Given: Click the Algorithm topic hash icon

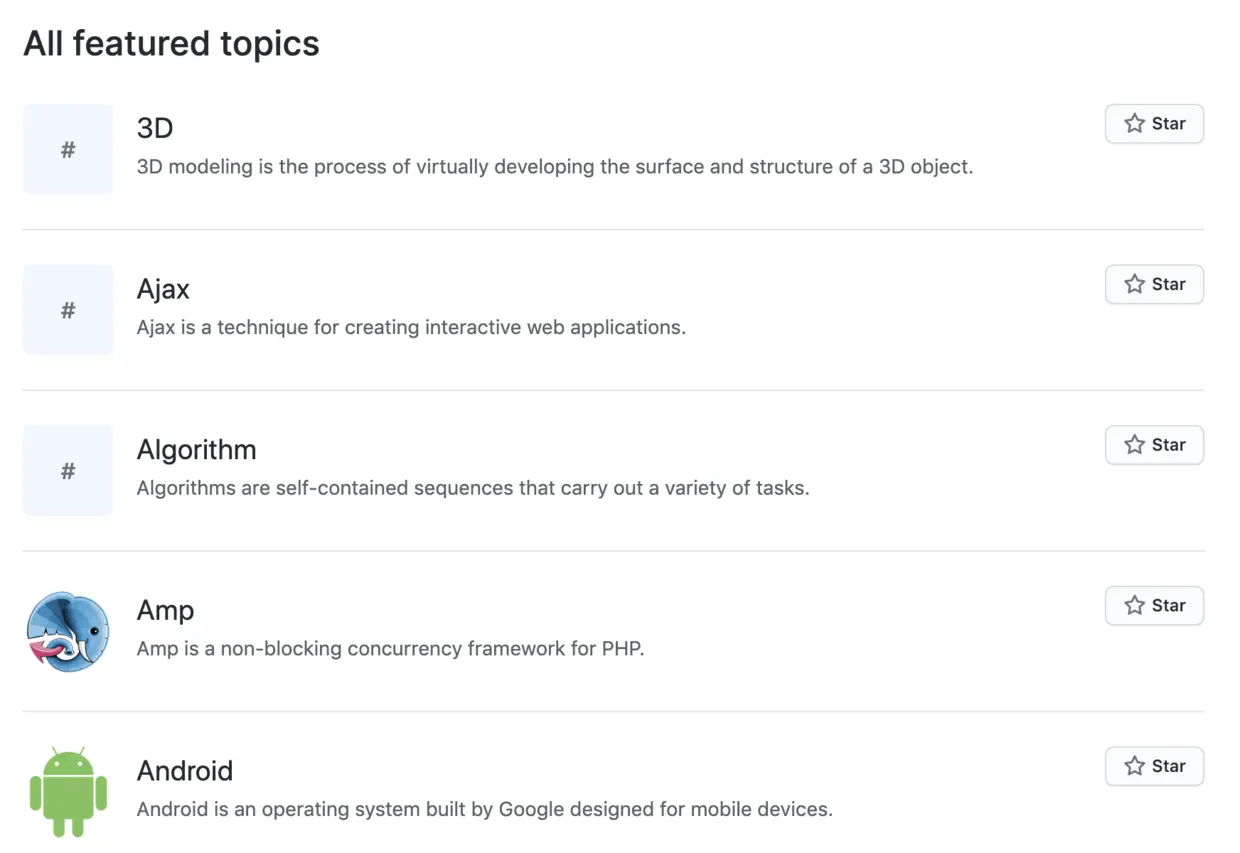Looking at the screenshot, I should [x=68, y=471].
